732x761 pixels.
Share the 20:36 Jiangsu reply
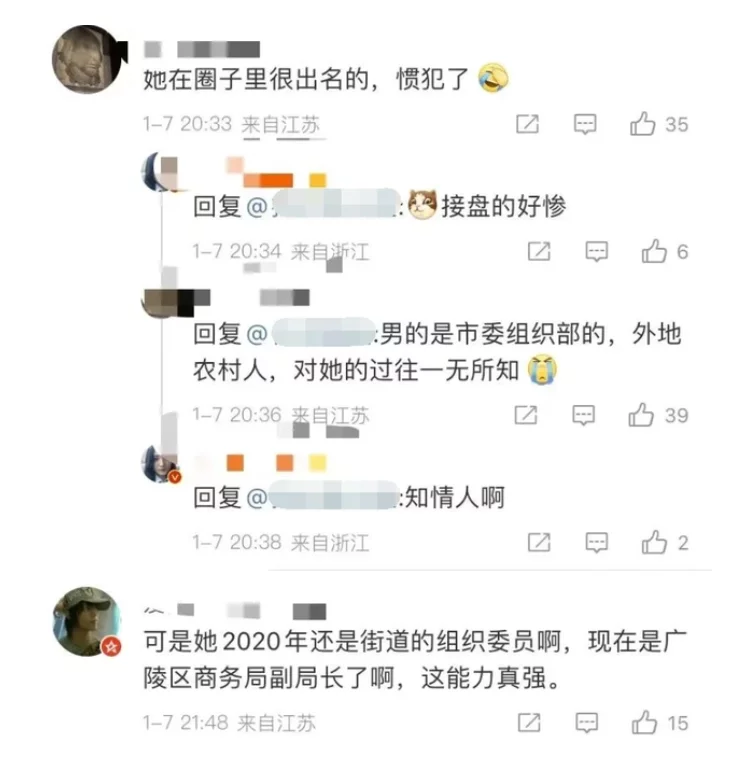pyautogui.click(x=526, y=415)
